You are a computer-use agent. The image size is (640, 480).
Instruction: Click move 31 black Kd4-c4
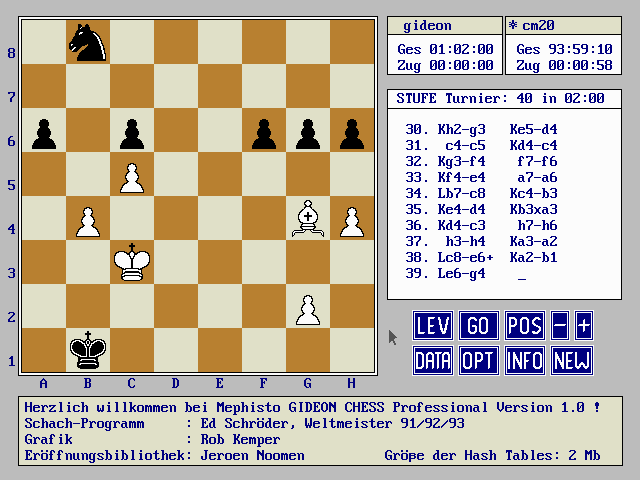point(533,145)
